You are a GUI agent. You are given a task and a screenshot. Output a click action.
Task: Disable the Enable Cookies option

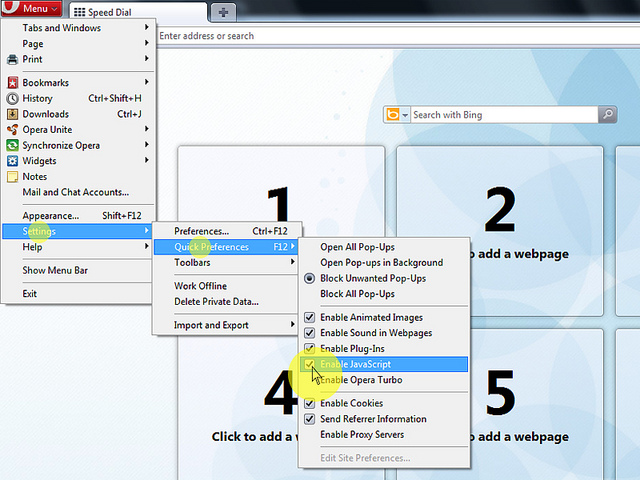click(310, 403)
